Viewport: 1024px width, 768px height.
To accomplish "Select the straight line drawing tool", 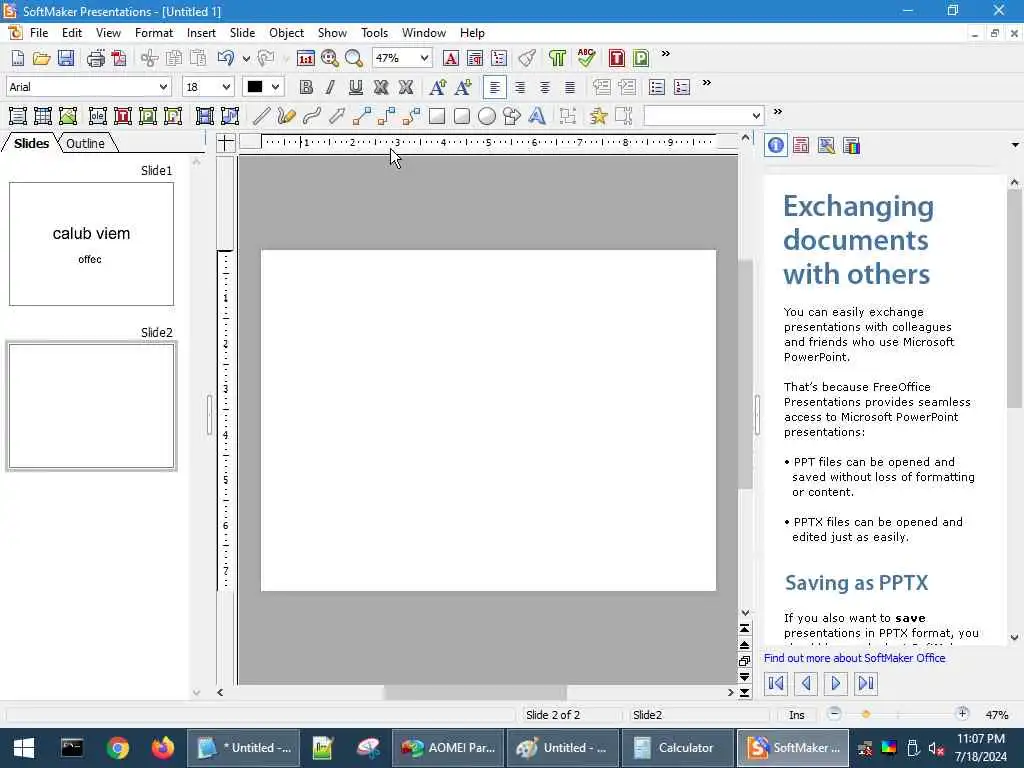I will [x=261, y=116].
